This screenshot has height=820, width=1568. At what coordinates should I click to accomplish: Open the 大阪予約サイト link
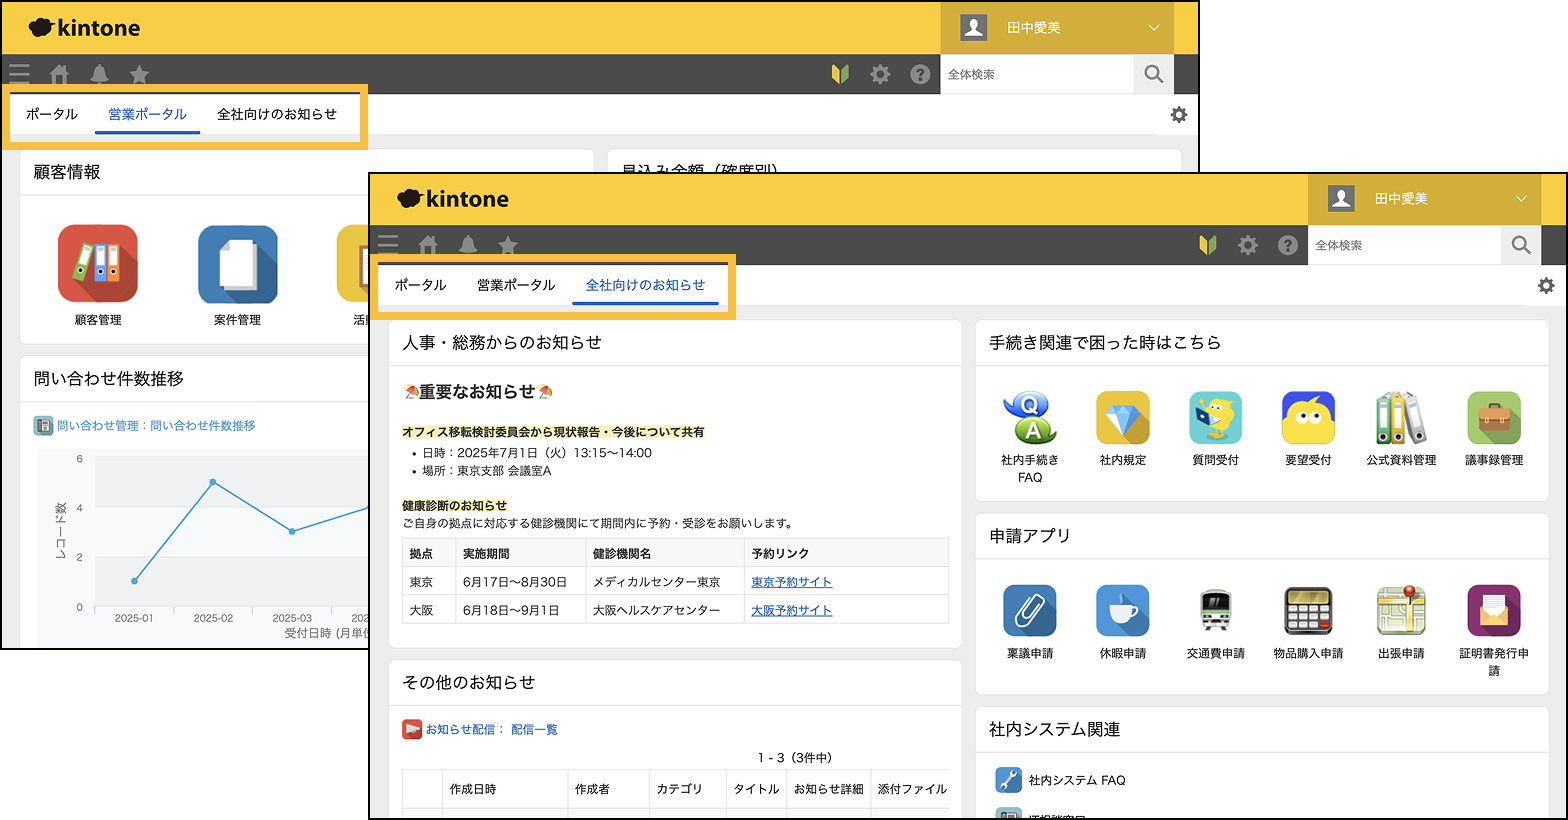[791, 610]
